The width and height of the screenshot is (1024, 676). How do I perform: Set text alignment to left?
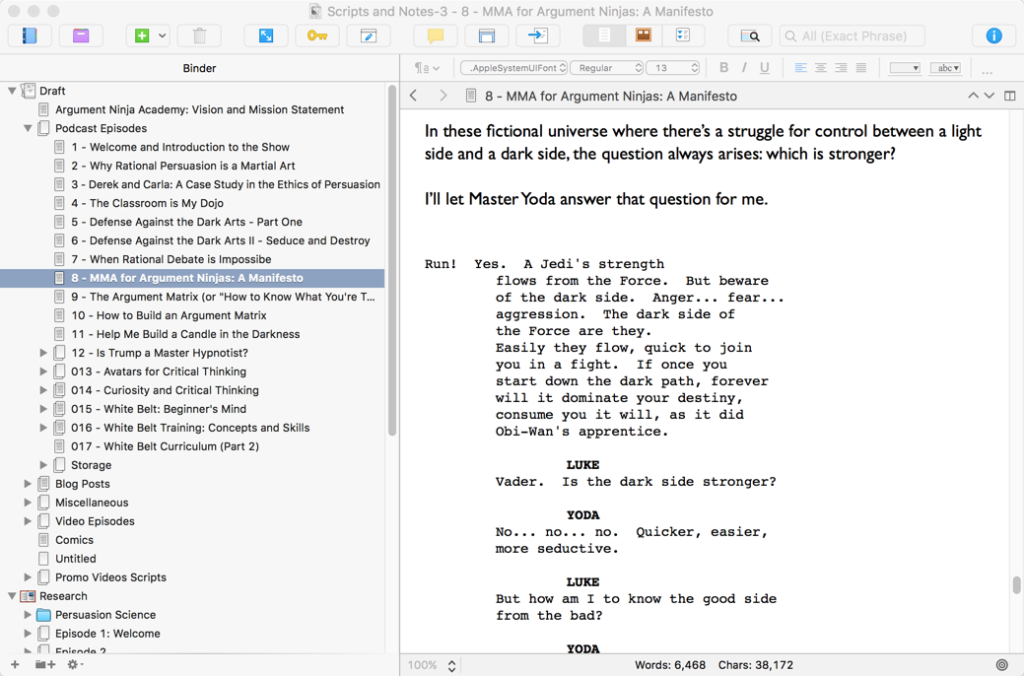(x=801, y=68)
